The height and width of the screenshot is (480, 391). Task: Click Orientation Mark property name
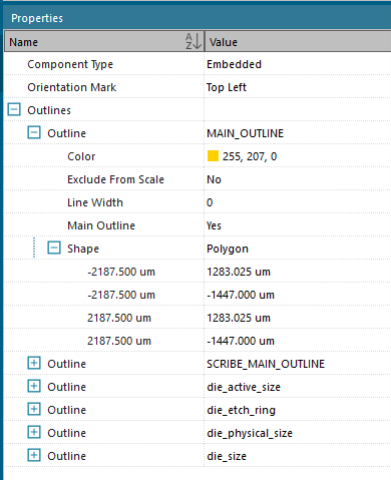coord(72,87)
